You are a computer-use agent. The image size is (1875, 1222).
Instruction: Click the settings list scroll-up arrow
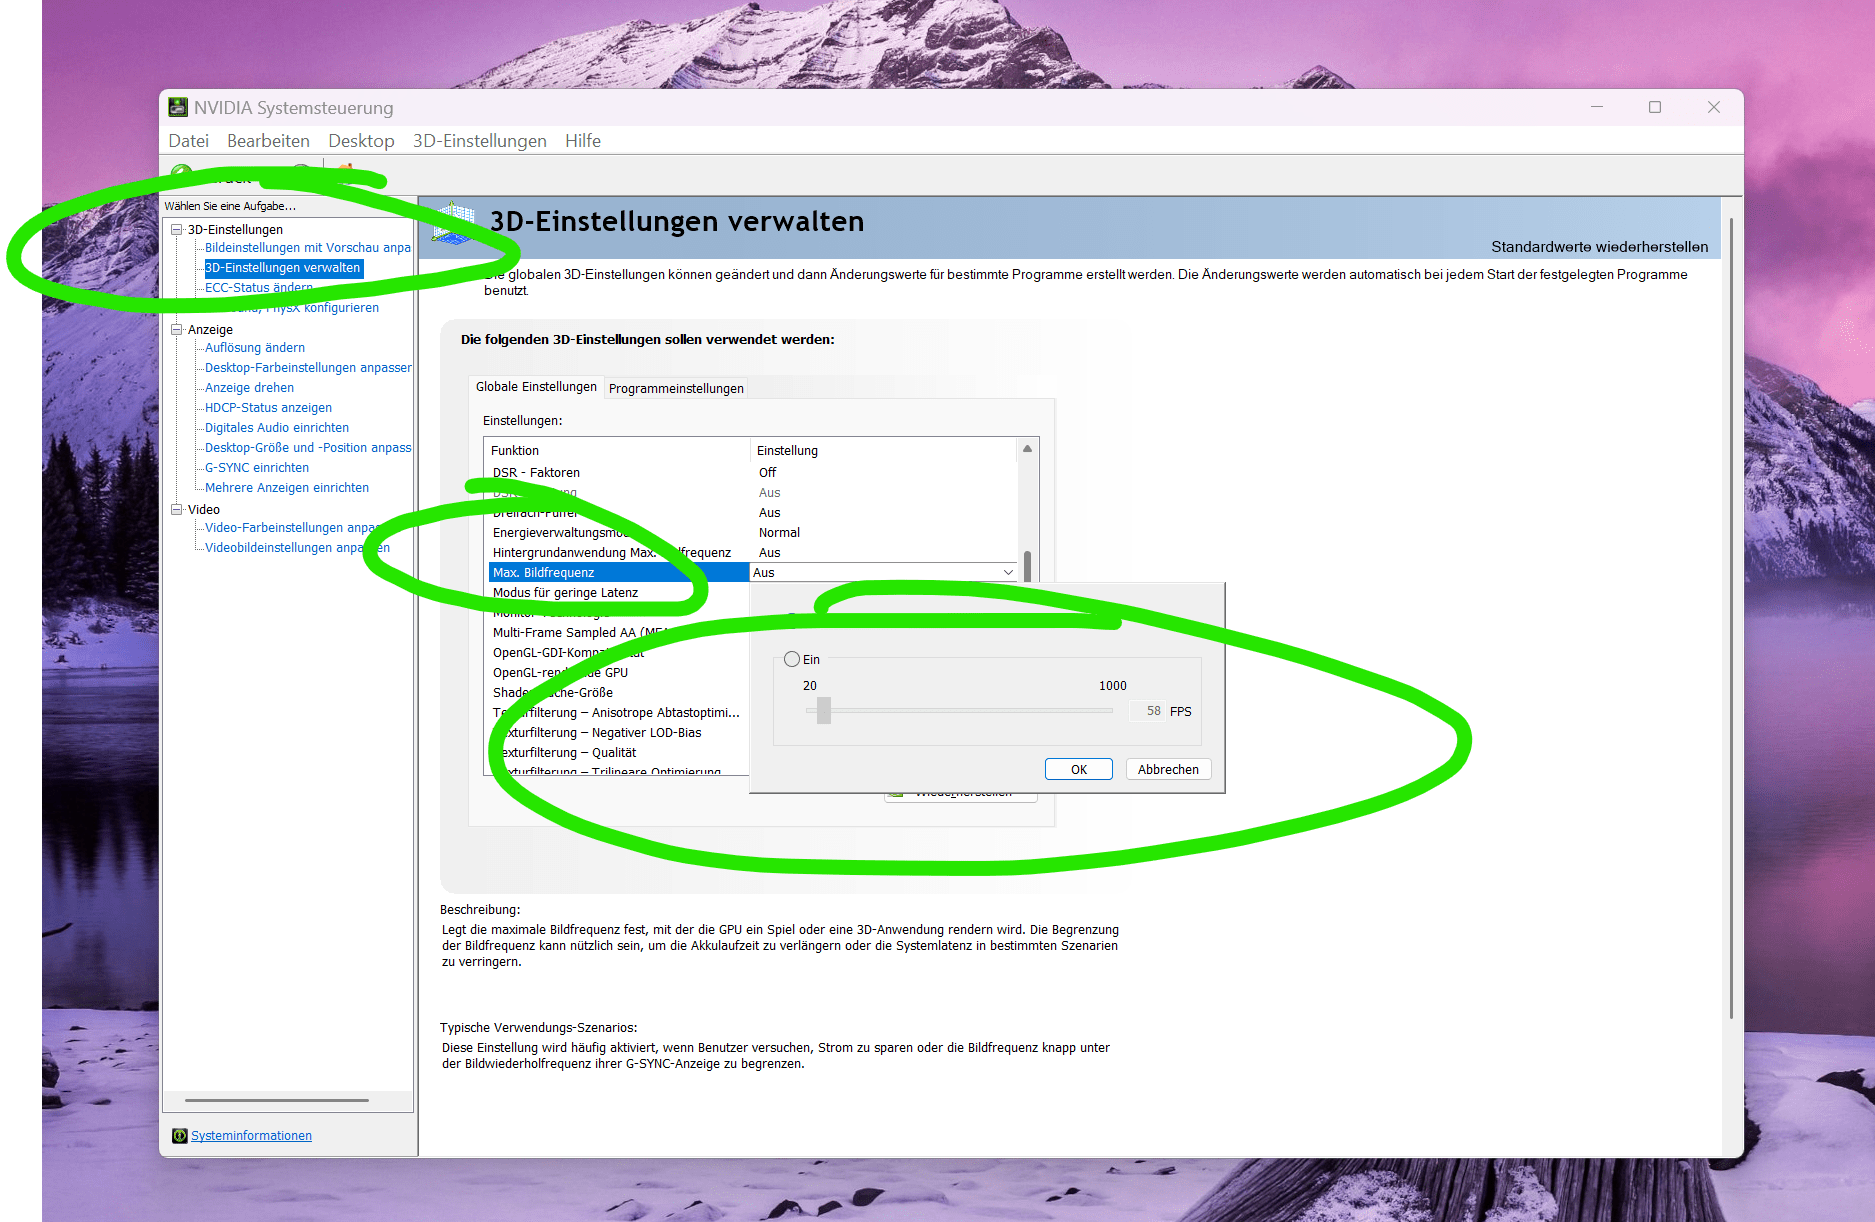click(1027, 449)
